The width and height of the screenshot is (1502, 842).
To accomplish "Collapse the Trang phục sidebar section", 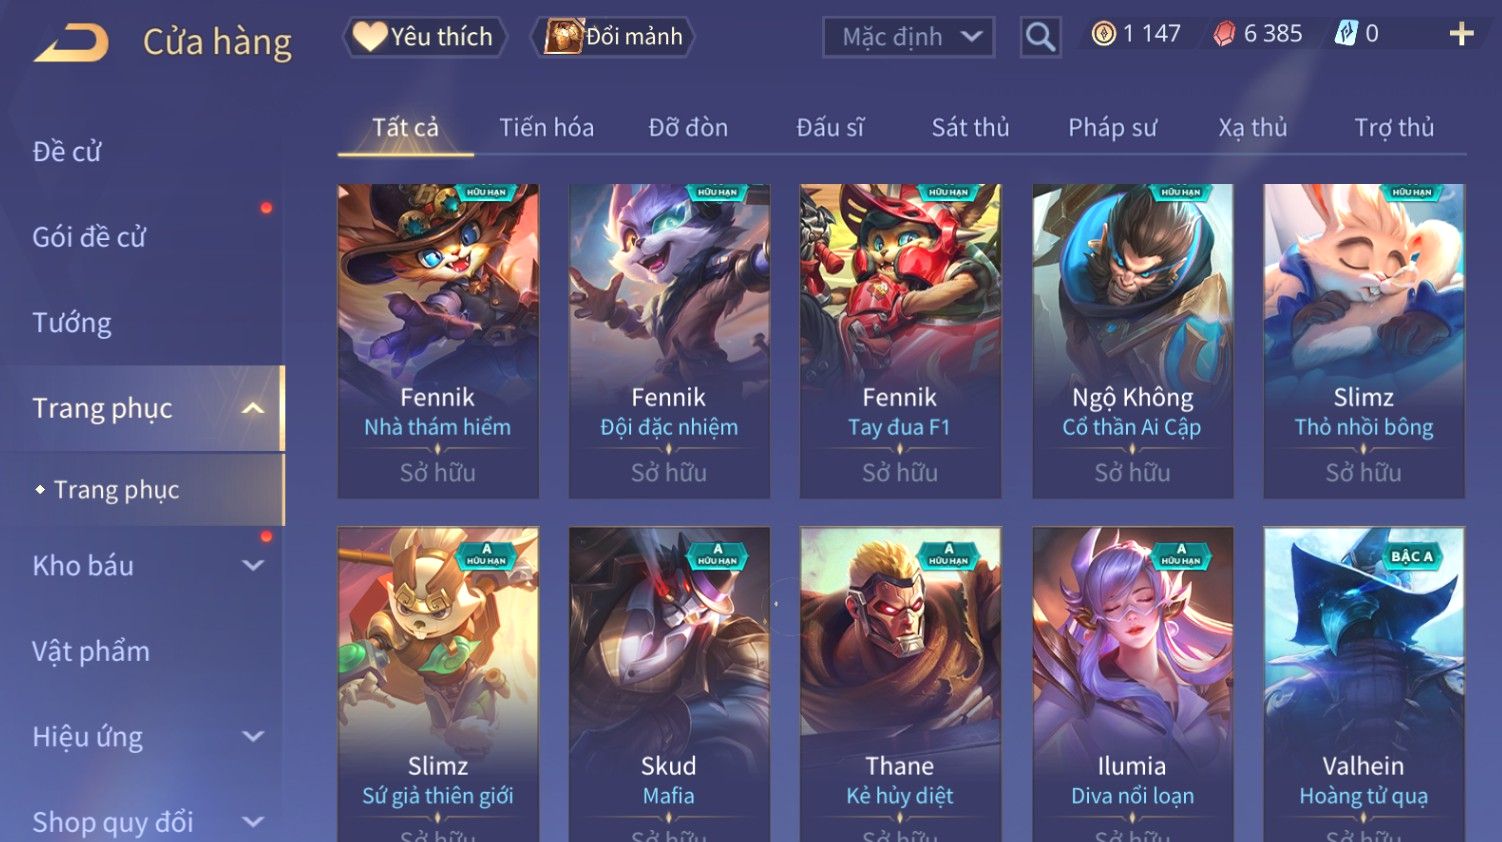I will tap(253, 408).
